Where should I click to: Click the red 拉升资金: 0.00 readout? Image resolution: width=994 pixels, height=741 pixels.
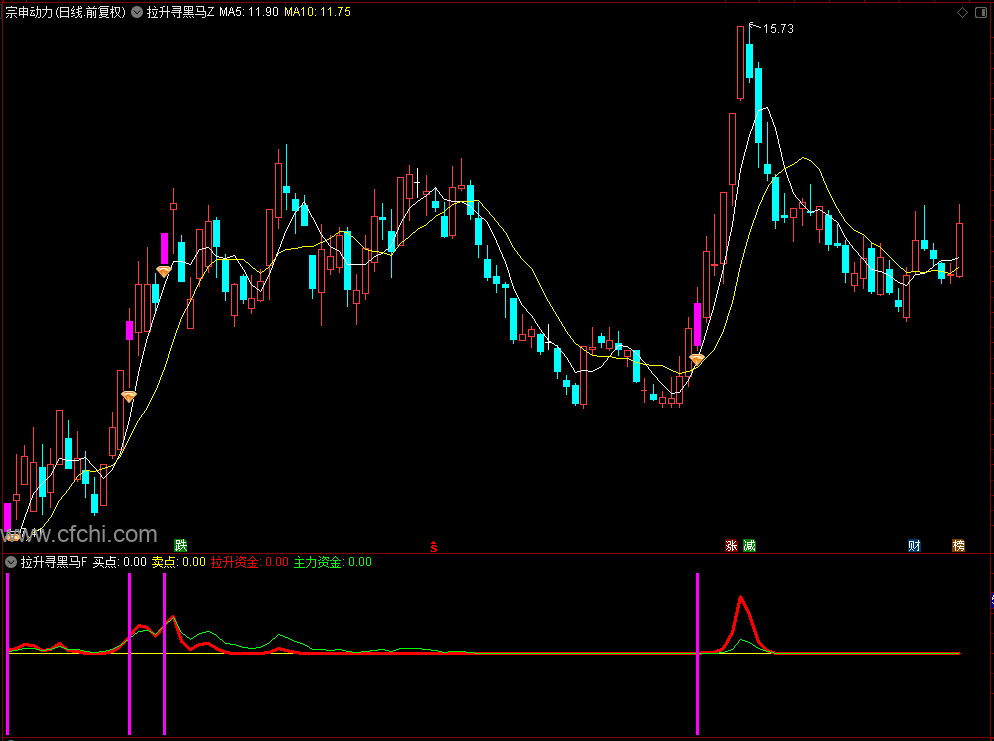[x=250, y=562]
